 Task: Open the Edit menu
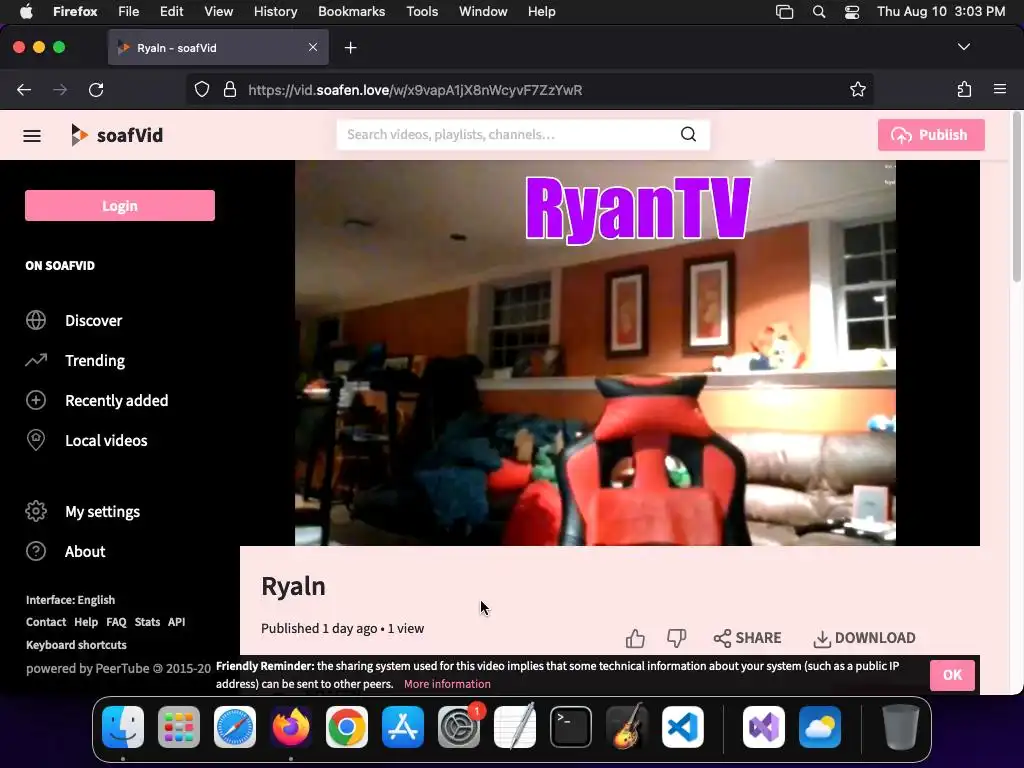pyautogui.click(x=172, y=12)
